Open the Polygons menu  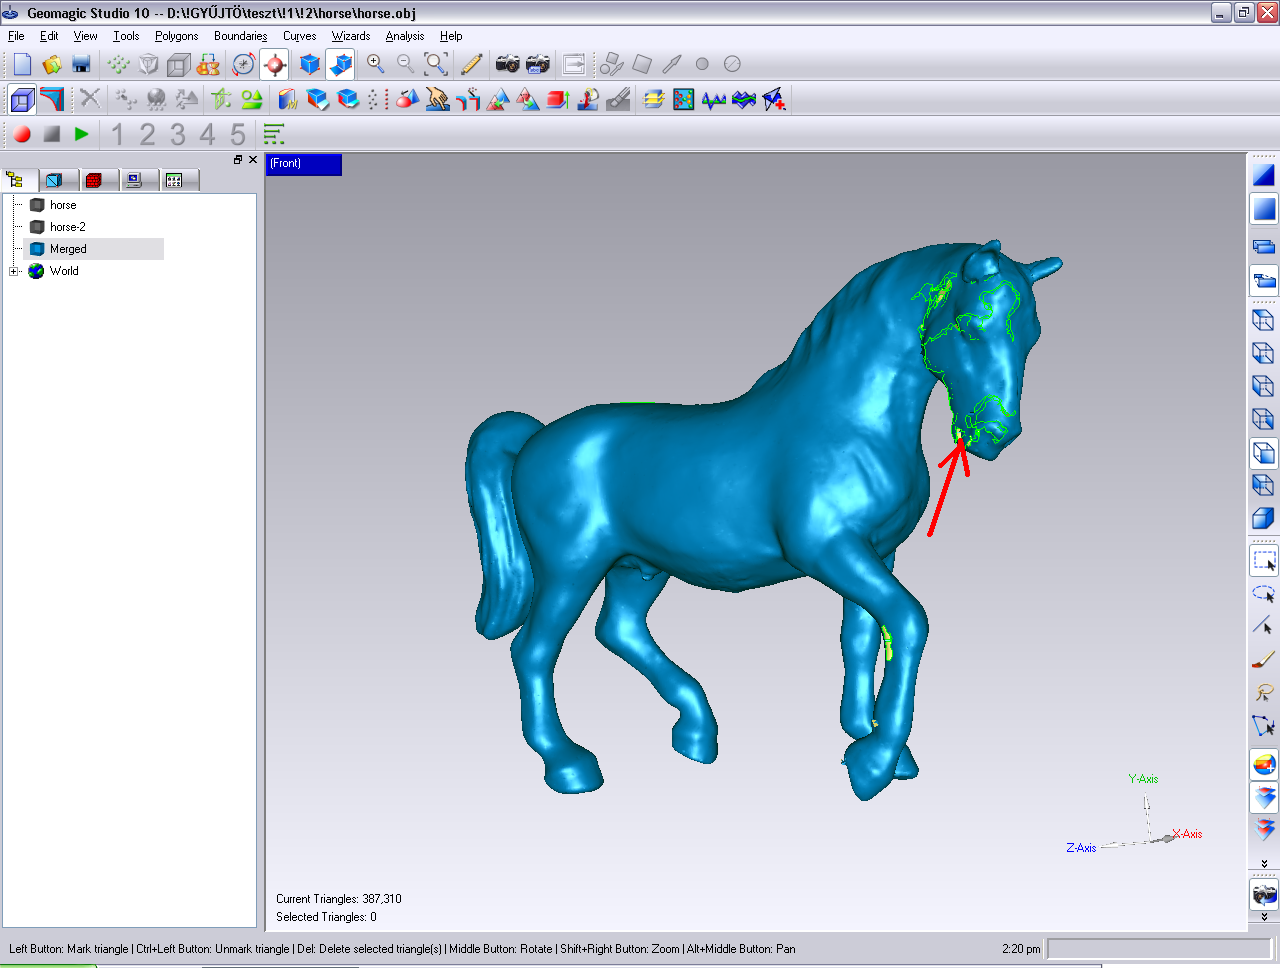click(x=176, y=36)
